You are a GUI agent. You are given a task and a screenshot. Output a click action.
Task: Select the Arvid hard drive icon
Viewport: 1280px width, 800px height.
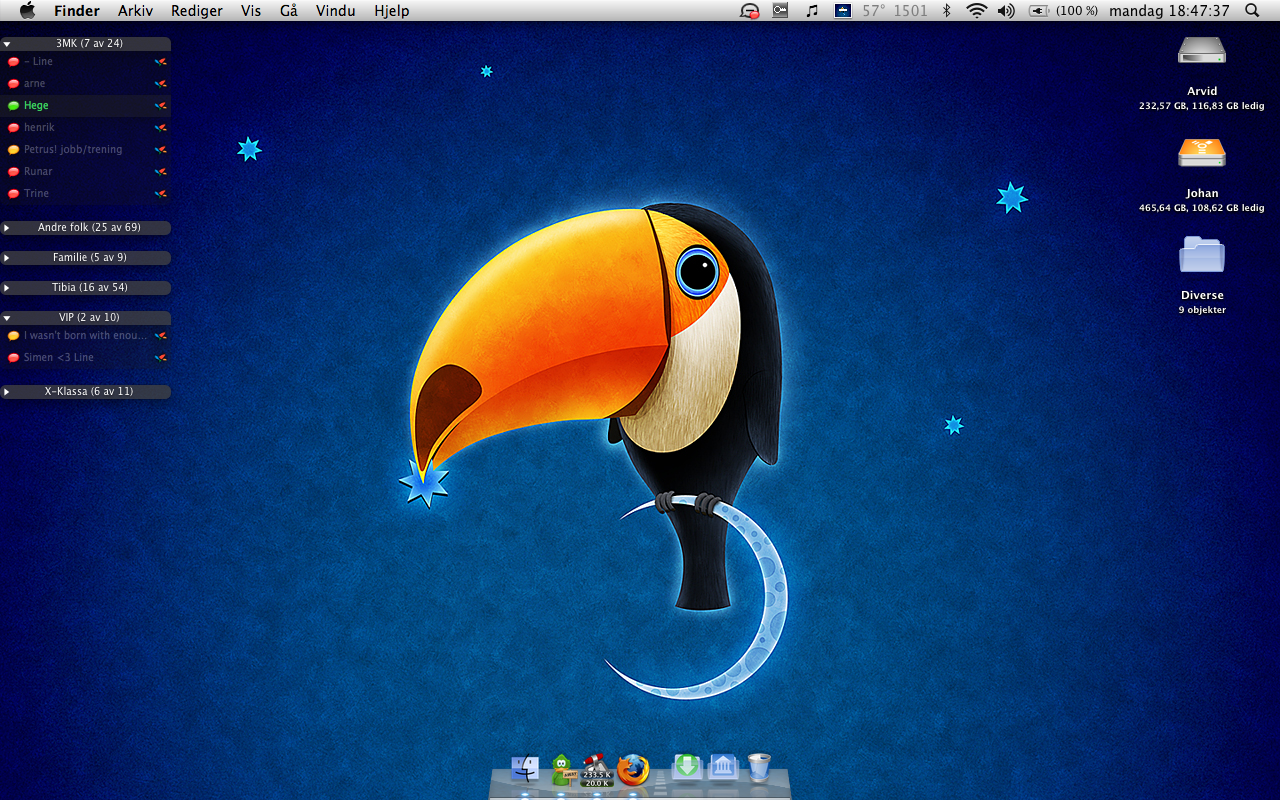coord(1201,52)
